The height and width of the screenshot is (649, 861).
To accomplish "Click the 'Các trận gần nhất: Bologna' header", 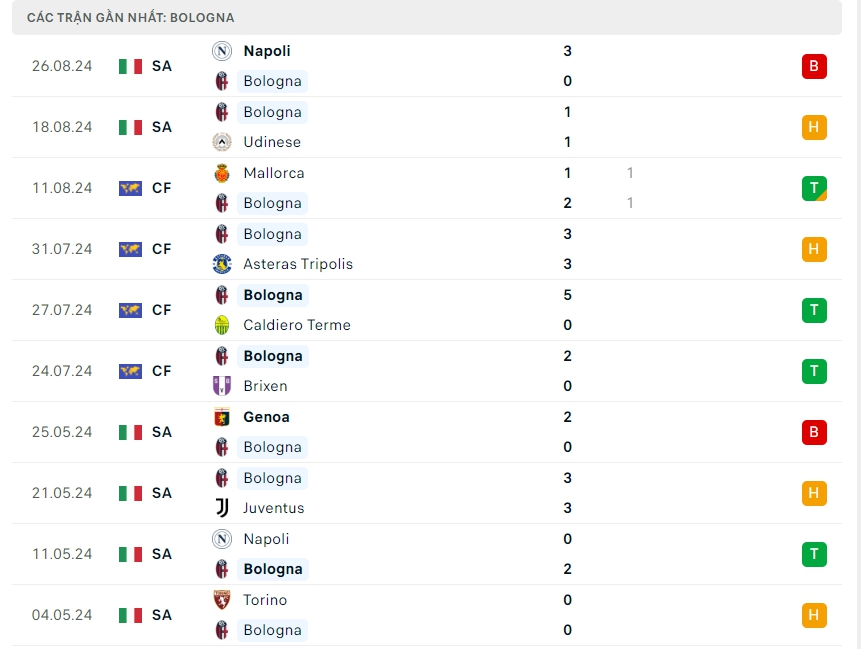I will click(x=131, y=18).
